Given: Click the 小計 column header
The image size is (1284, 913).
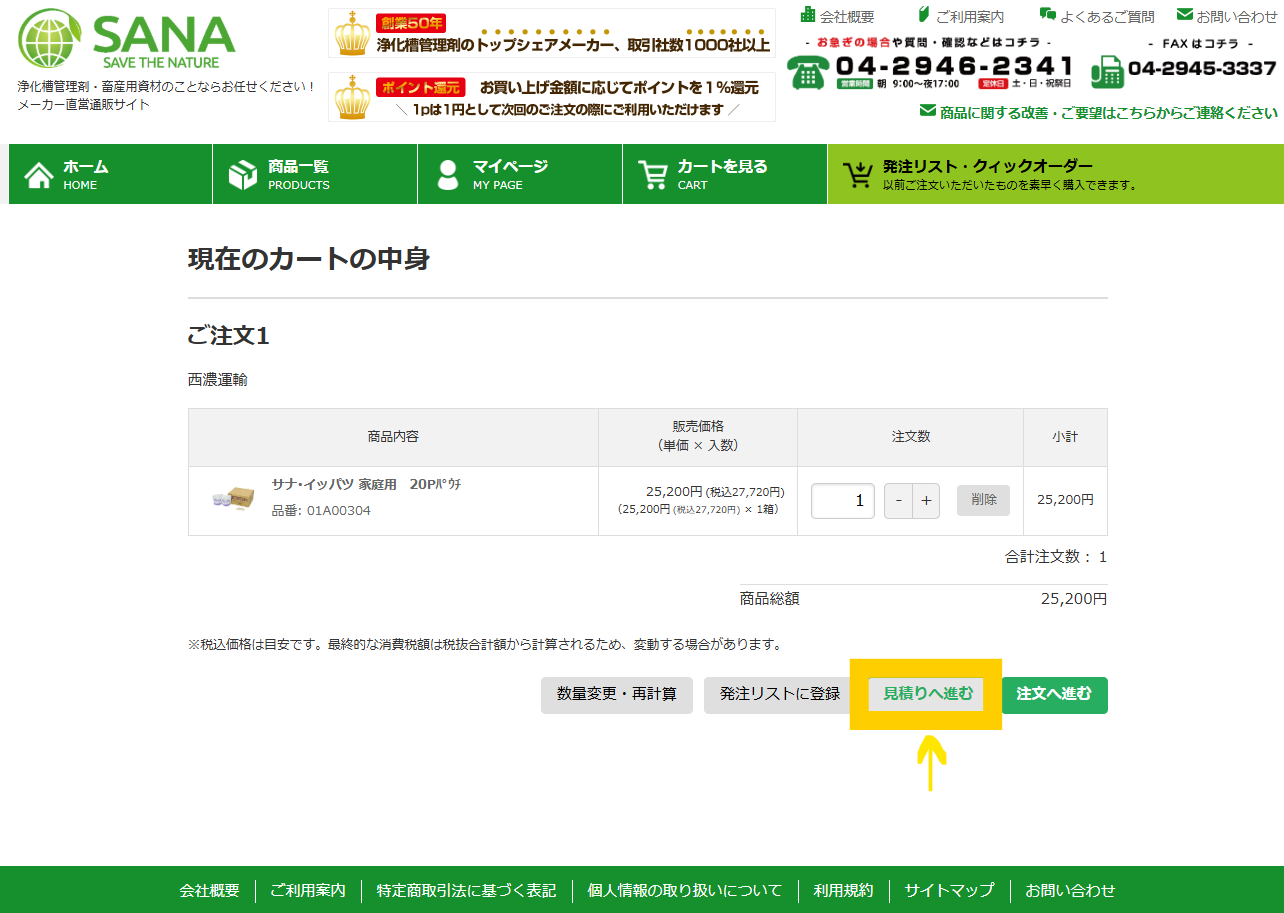Looking at the screenshot, I should 1065,437.
